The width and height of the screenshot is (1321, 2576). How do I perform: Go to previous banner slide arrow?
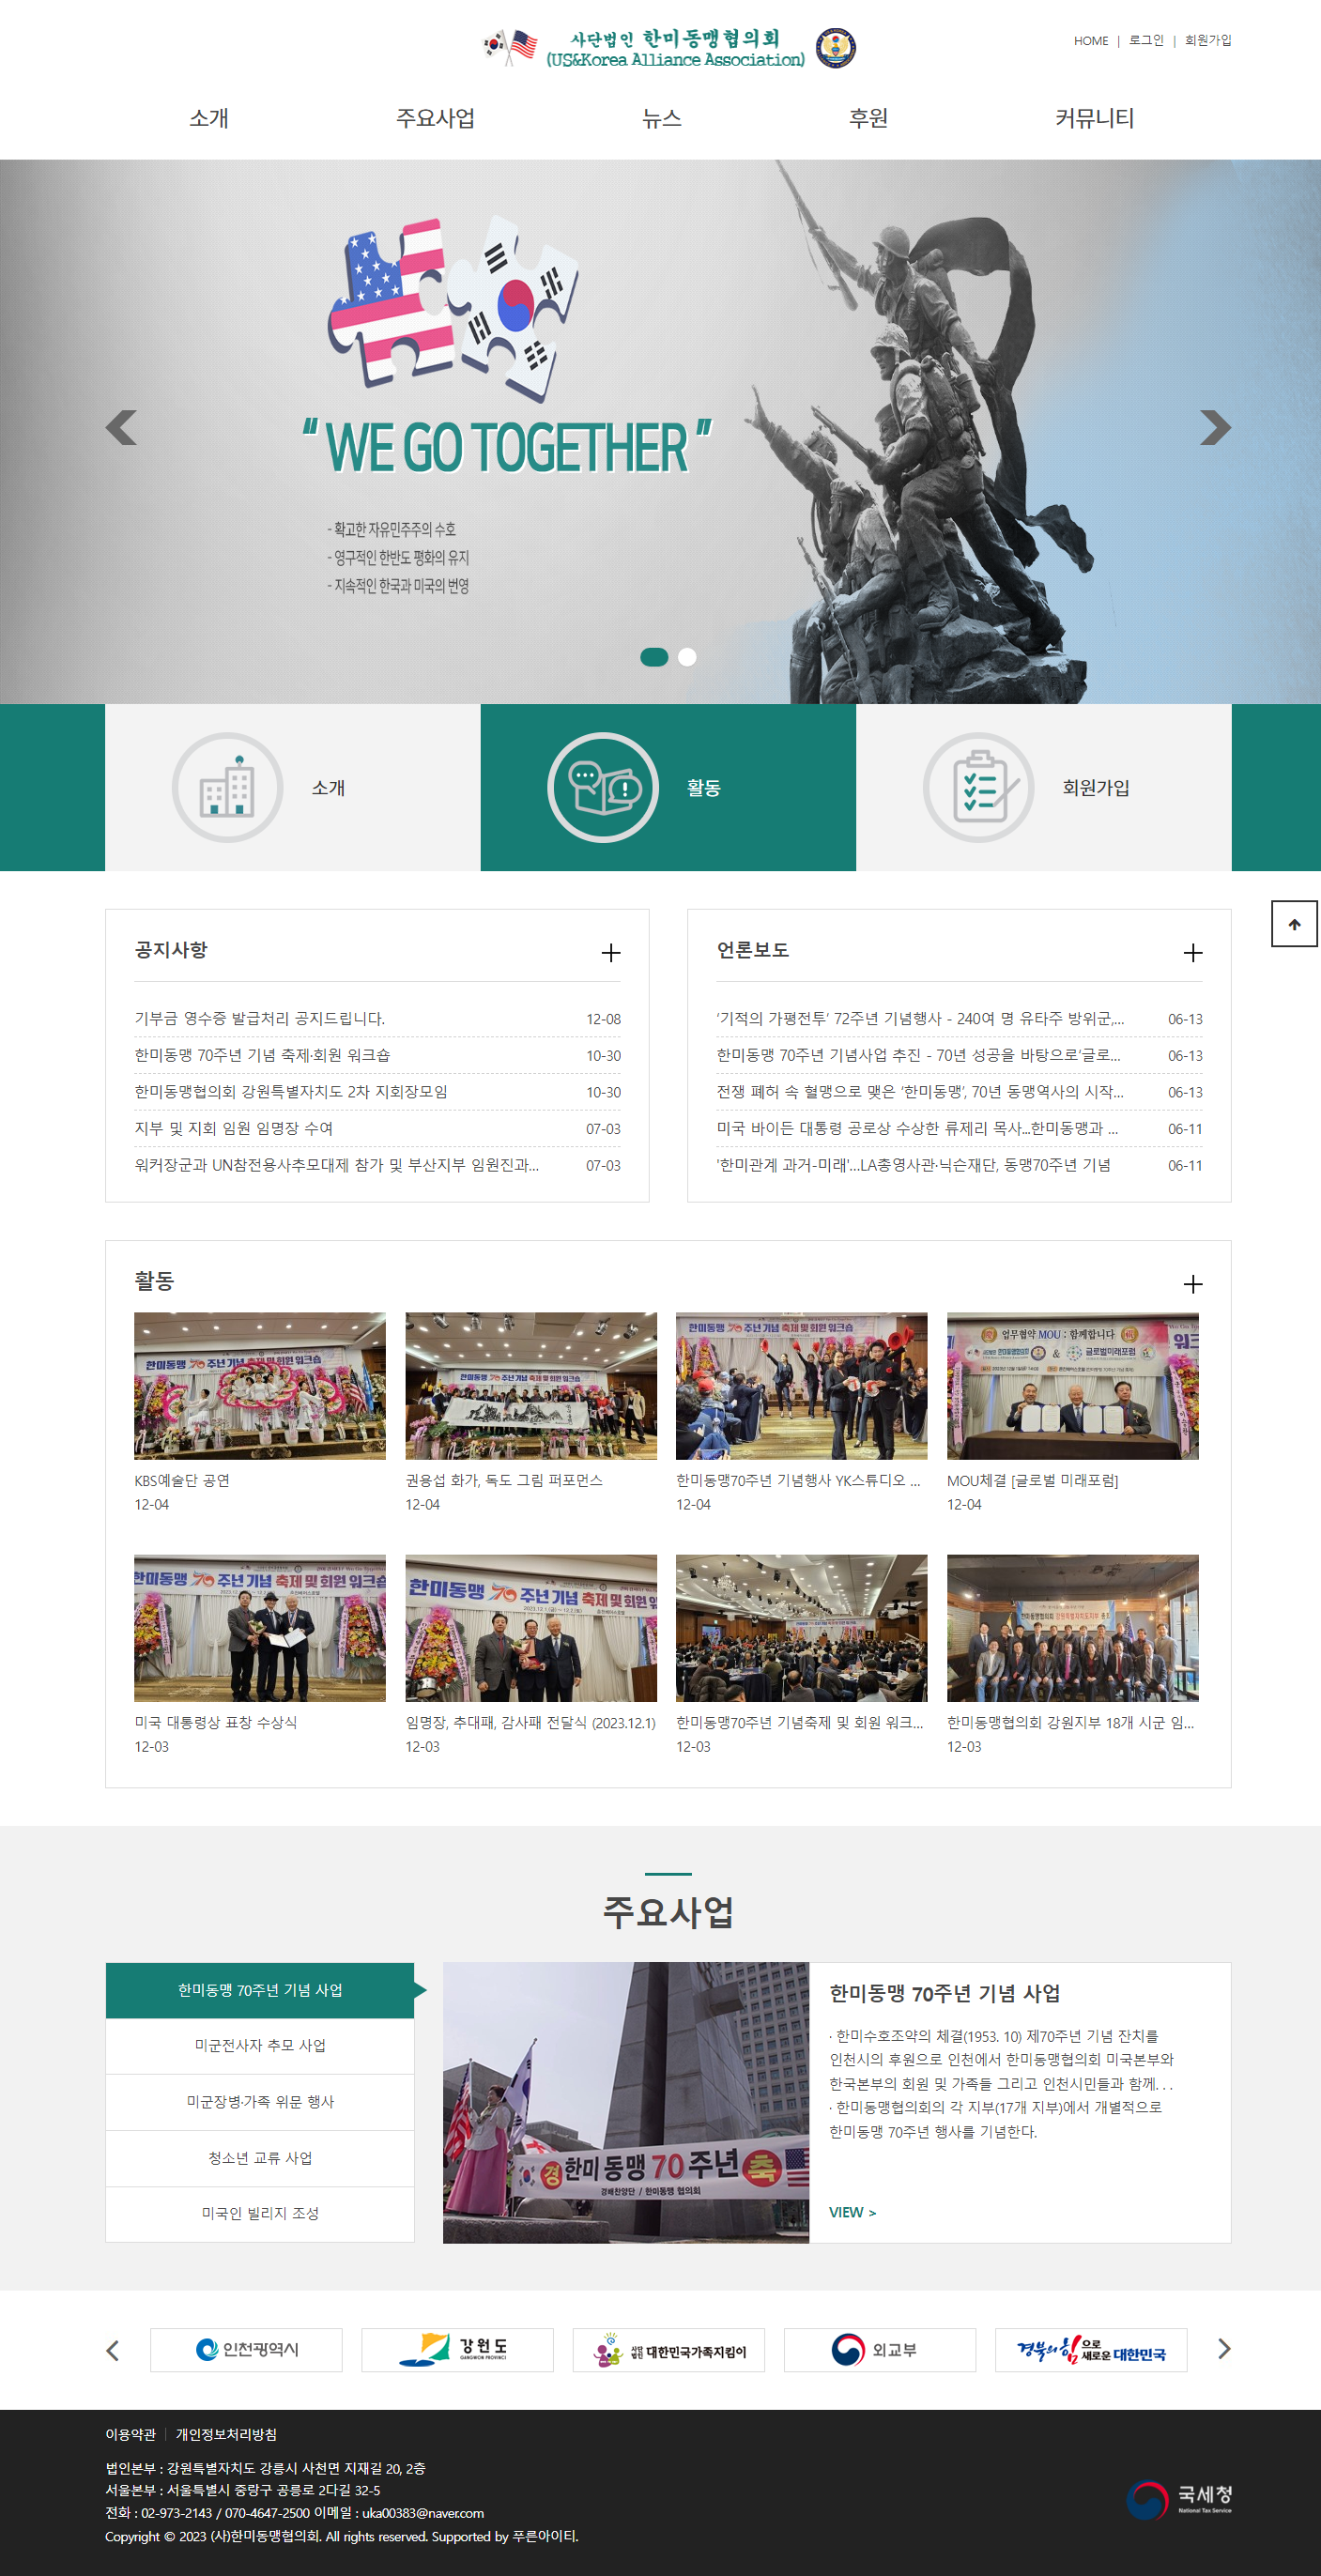pos(121,428)
